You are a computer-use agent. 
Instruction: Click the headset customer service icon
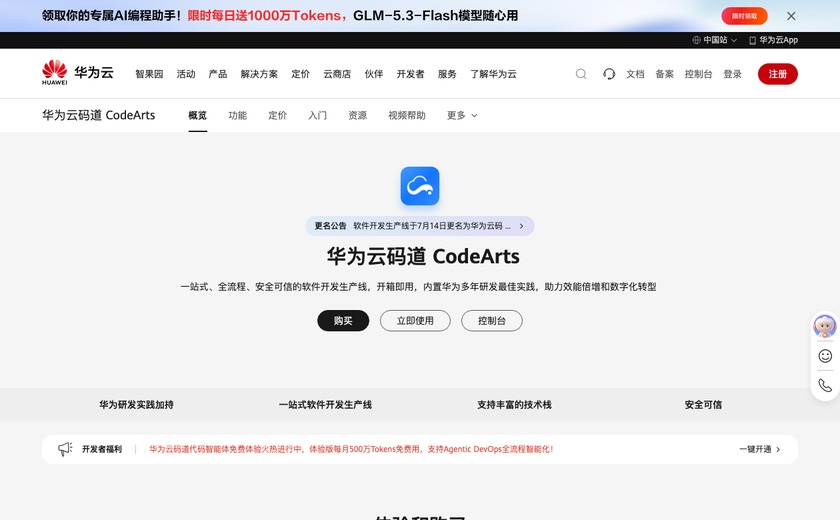click(609, 74)
